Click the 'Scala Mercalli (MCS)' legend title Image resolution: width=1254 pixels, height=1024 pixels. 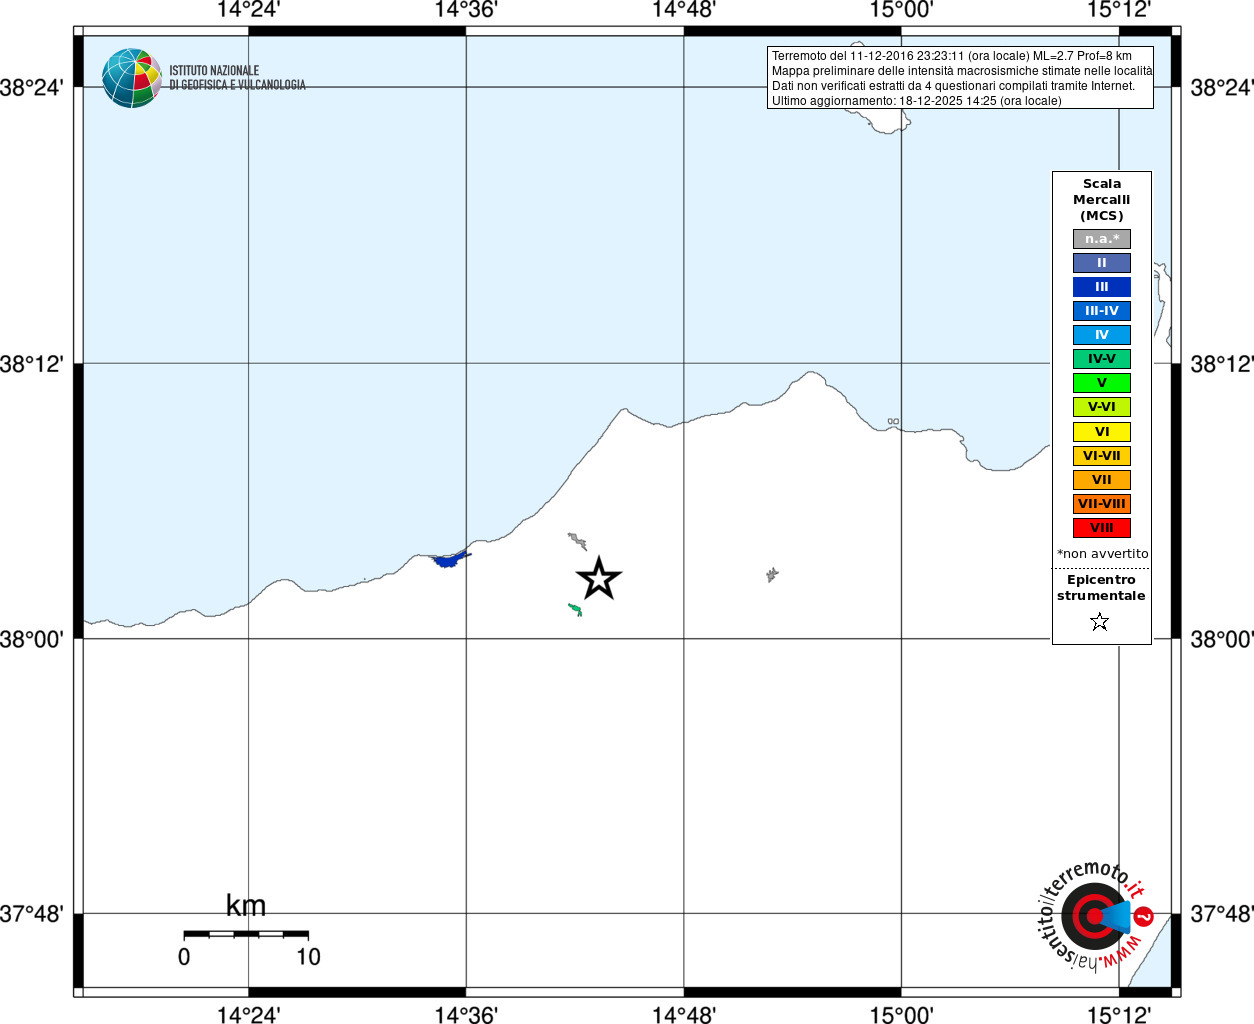click(1102, 200)
